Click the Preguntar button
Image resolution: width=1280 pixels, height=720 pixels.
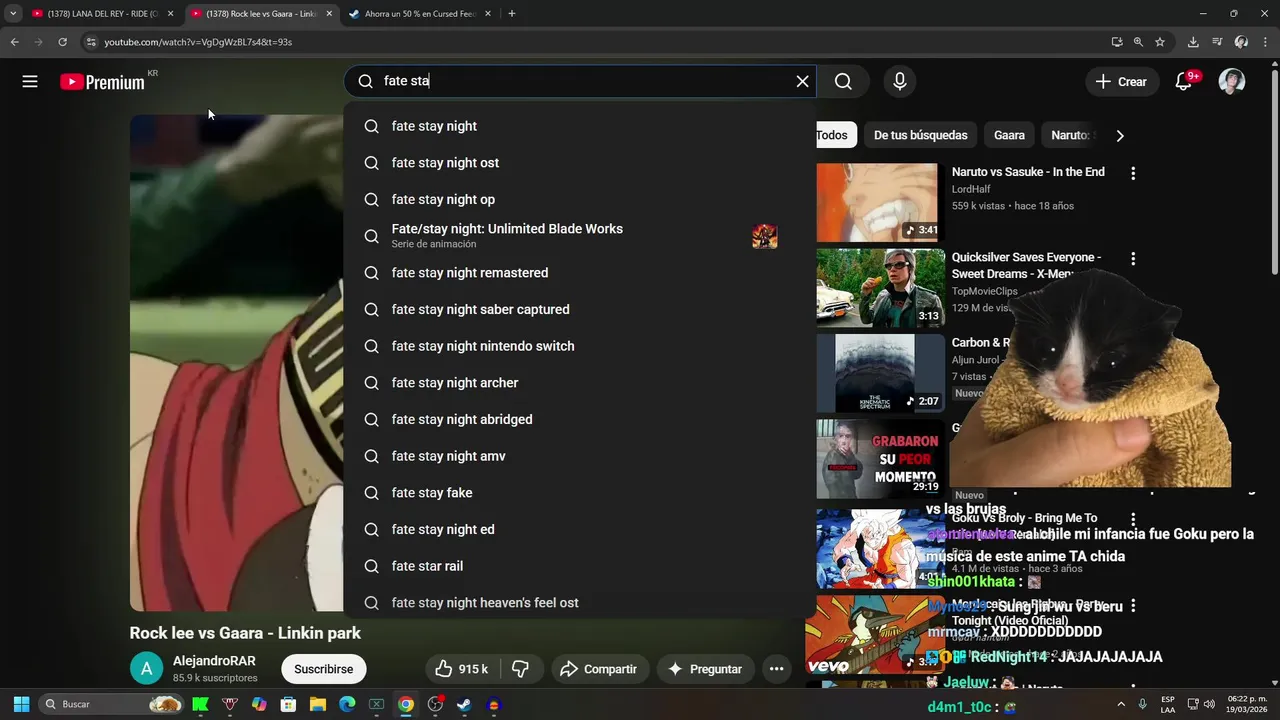coord(705,669)
